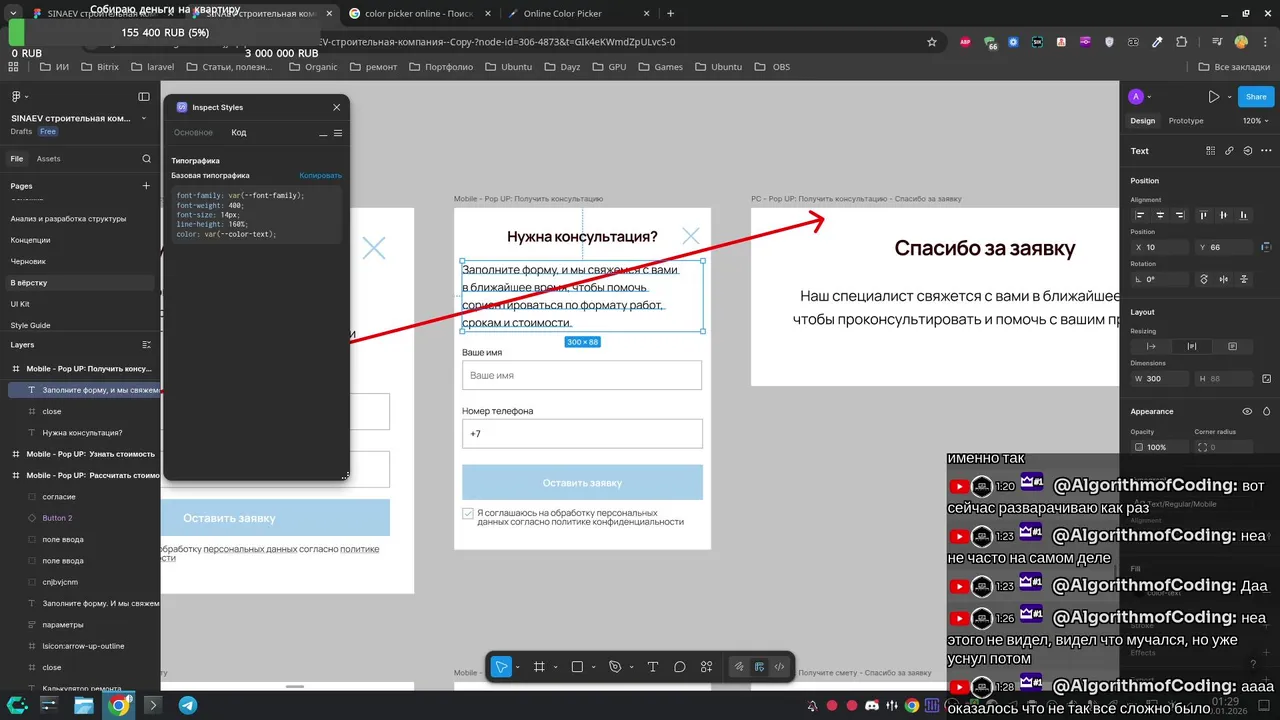The image size is (1280, 720).
Task: Align selection left
Action: coord(1141,215)
